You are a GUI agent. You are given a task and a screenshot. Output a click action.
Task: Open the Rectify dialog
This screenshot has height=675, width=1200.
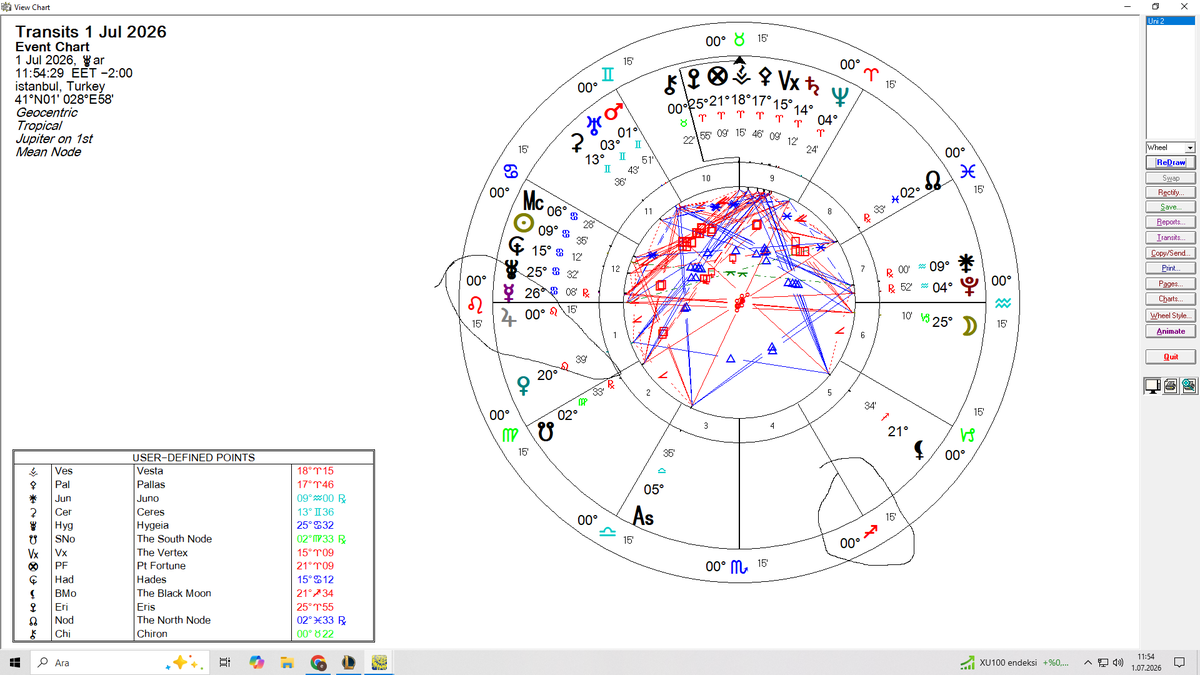tap(1170, 192)
